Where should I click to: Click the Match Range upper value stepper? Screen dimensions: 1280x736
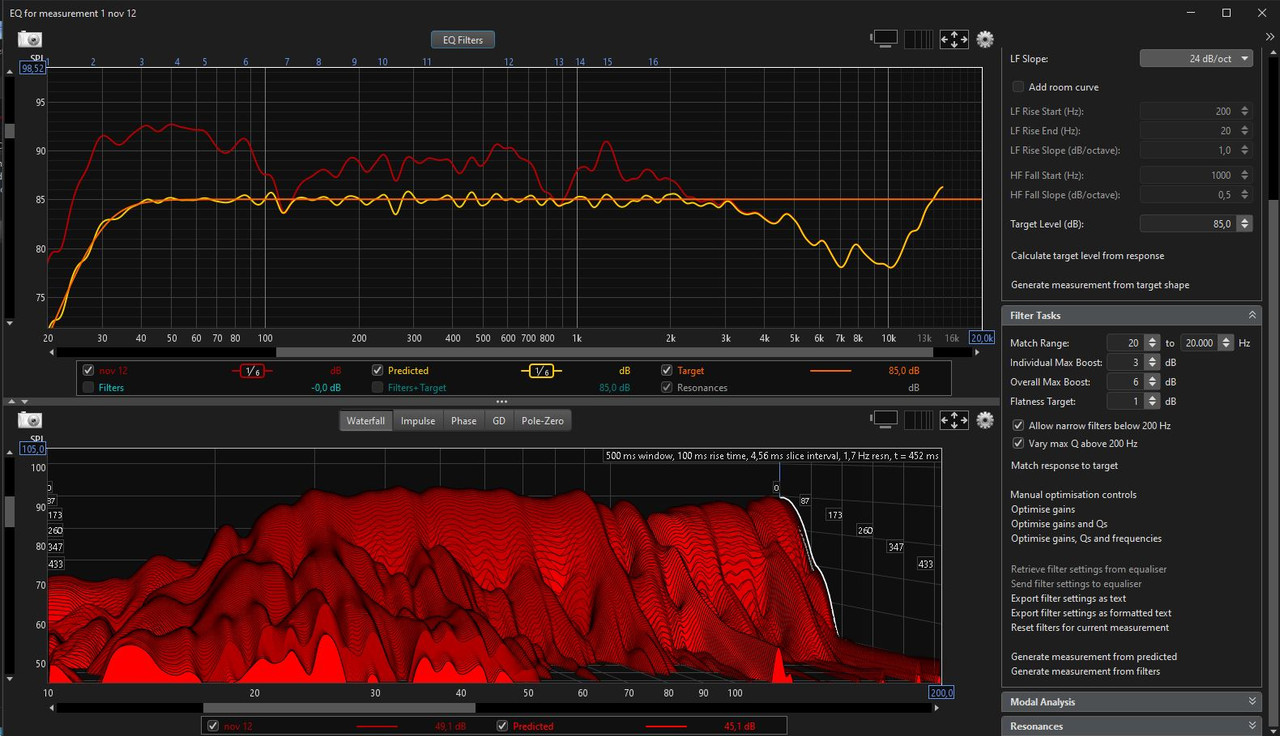pos(1227,342)
